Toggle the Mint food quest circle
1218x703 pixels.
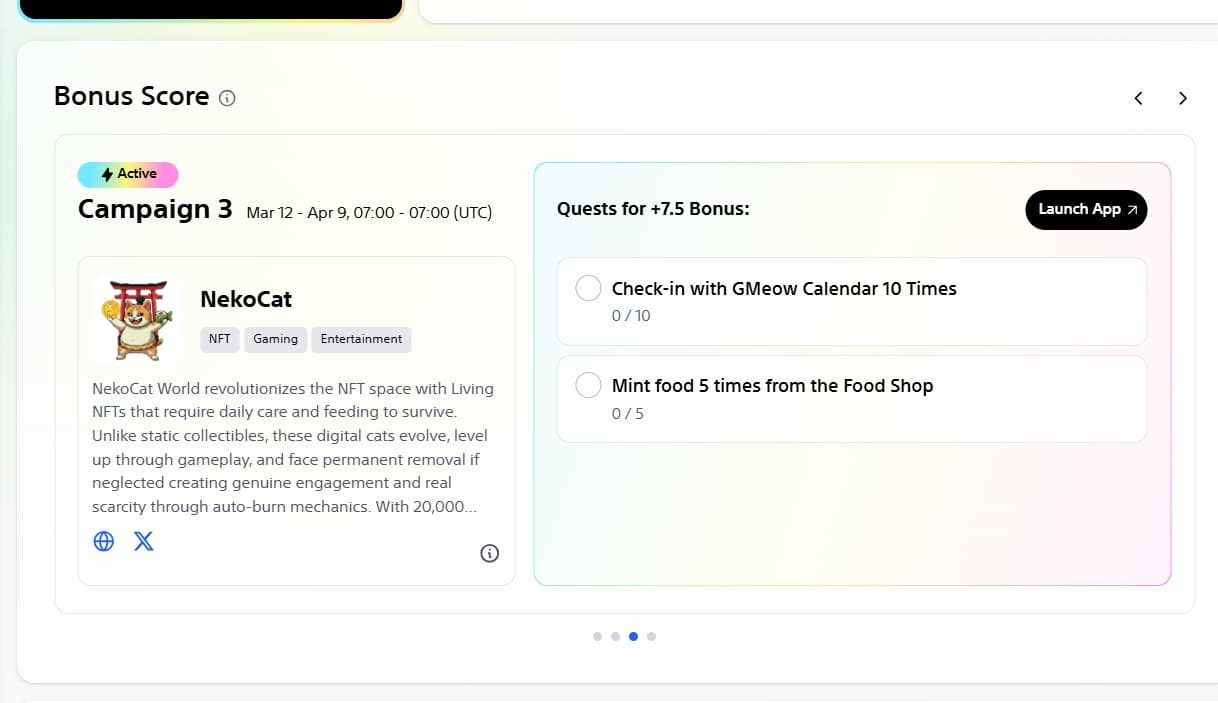[x=588, y=386]
